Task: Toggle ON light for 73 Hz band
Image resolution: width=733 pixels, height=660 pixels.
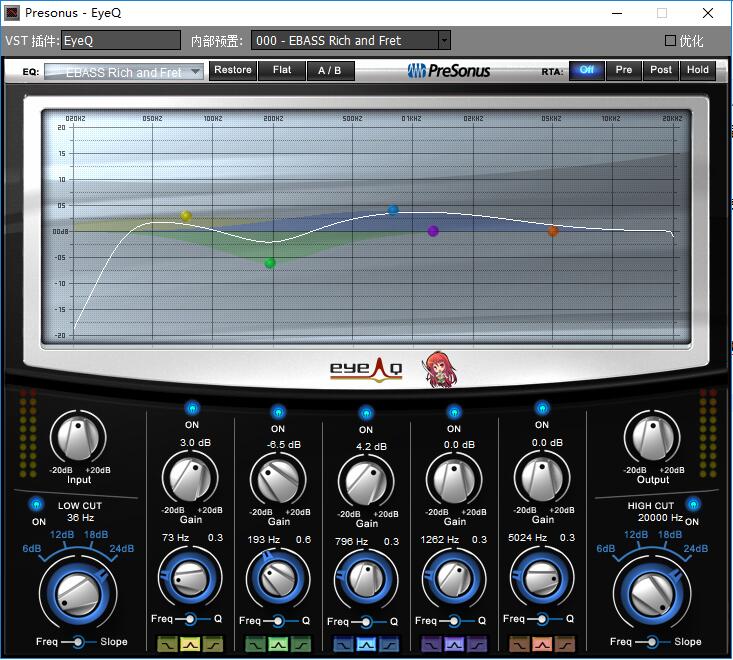Action: pyautogui.click(x=192, y=408)
